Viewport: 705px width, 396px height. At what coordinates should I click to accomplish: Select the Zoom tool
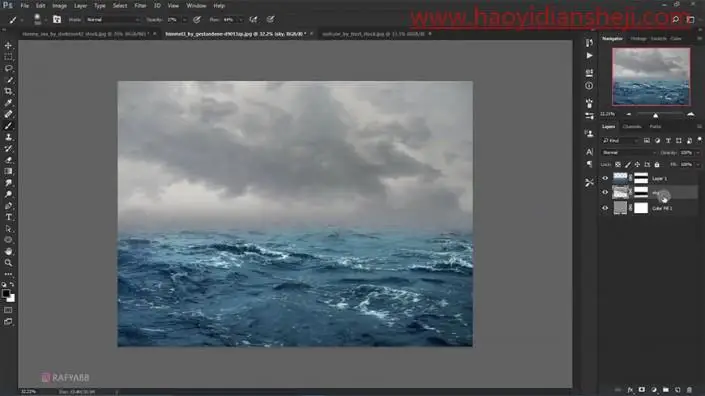[8, 263]
